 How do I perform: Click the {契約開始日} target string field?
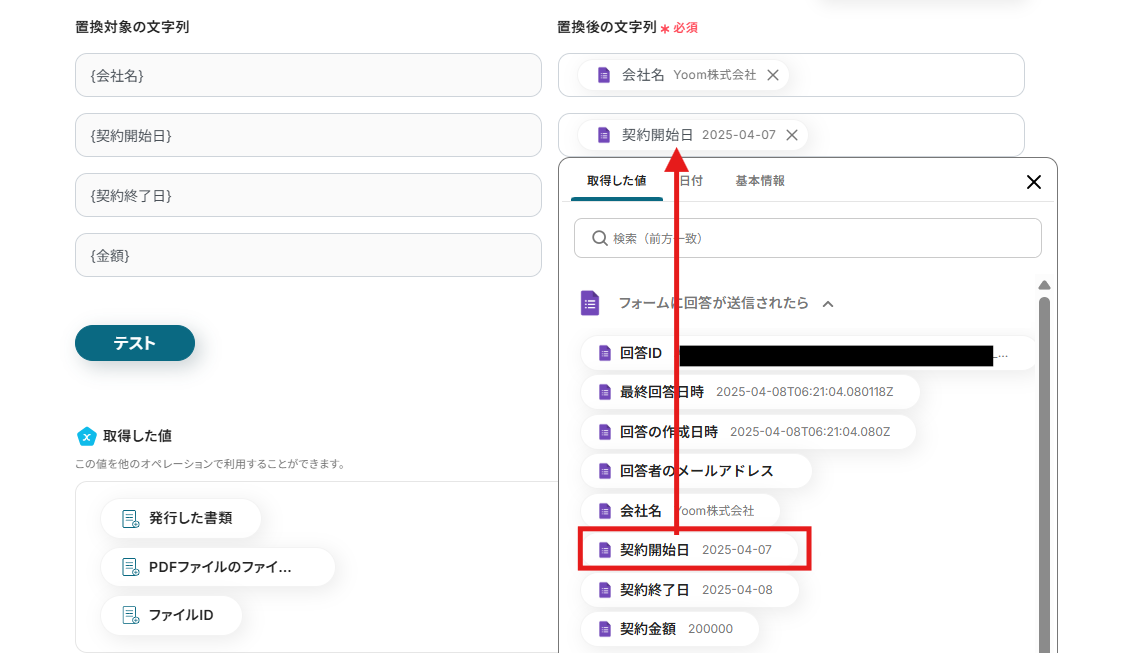pos(308,135)
